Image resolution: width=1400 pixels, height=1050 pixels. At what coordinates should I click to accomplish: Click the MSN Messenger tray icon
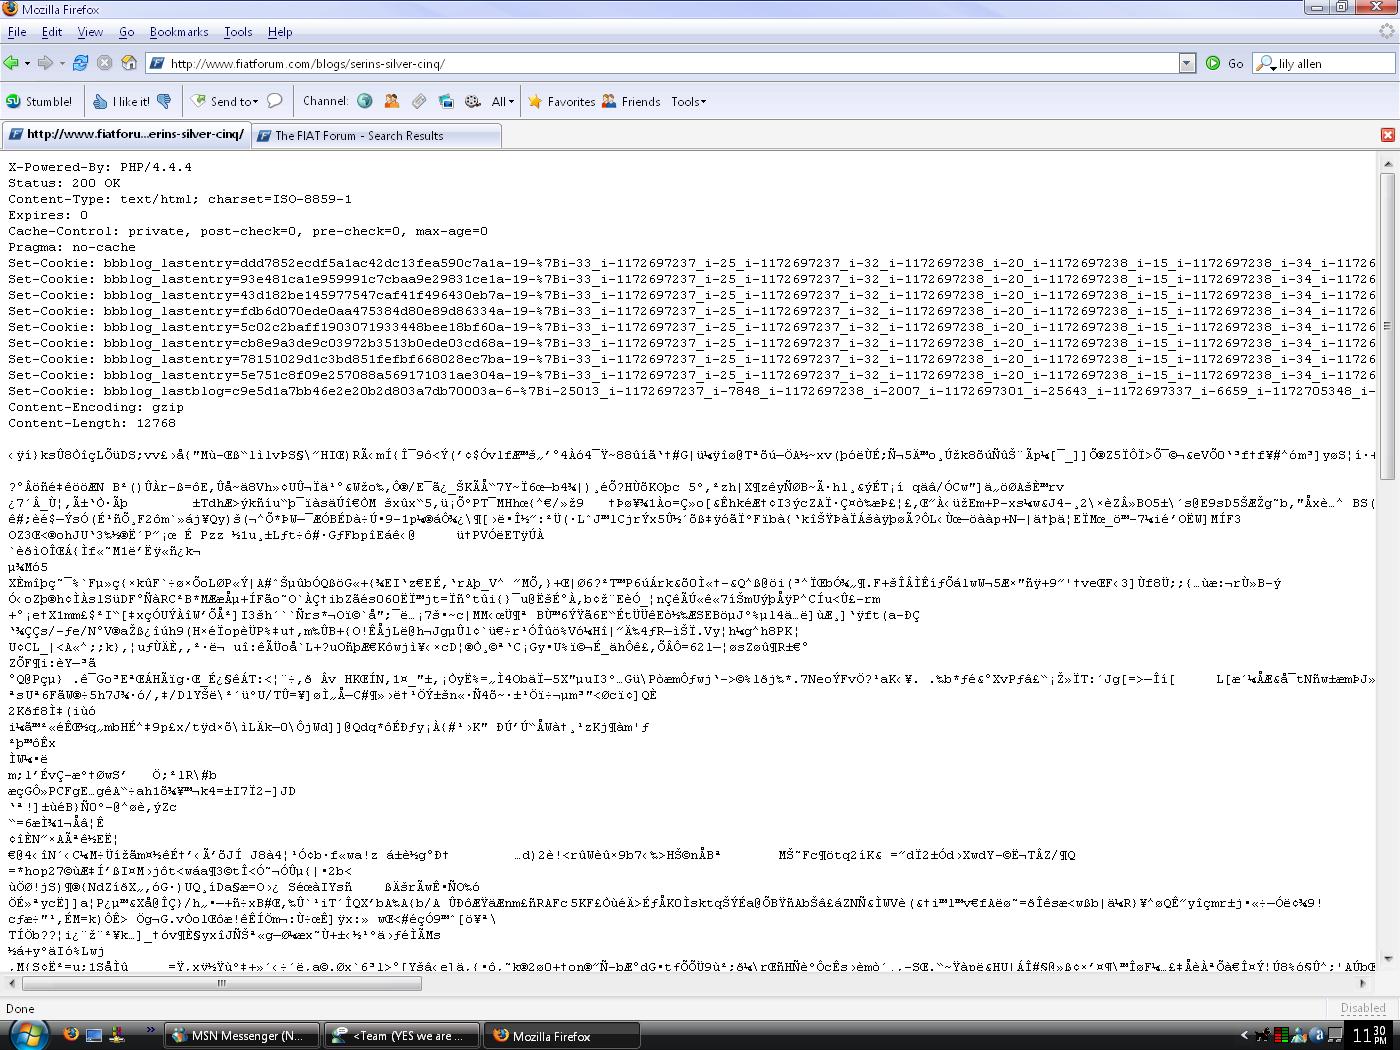1297,1035
